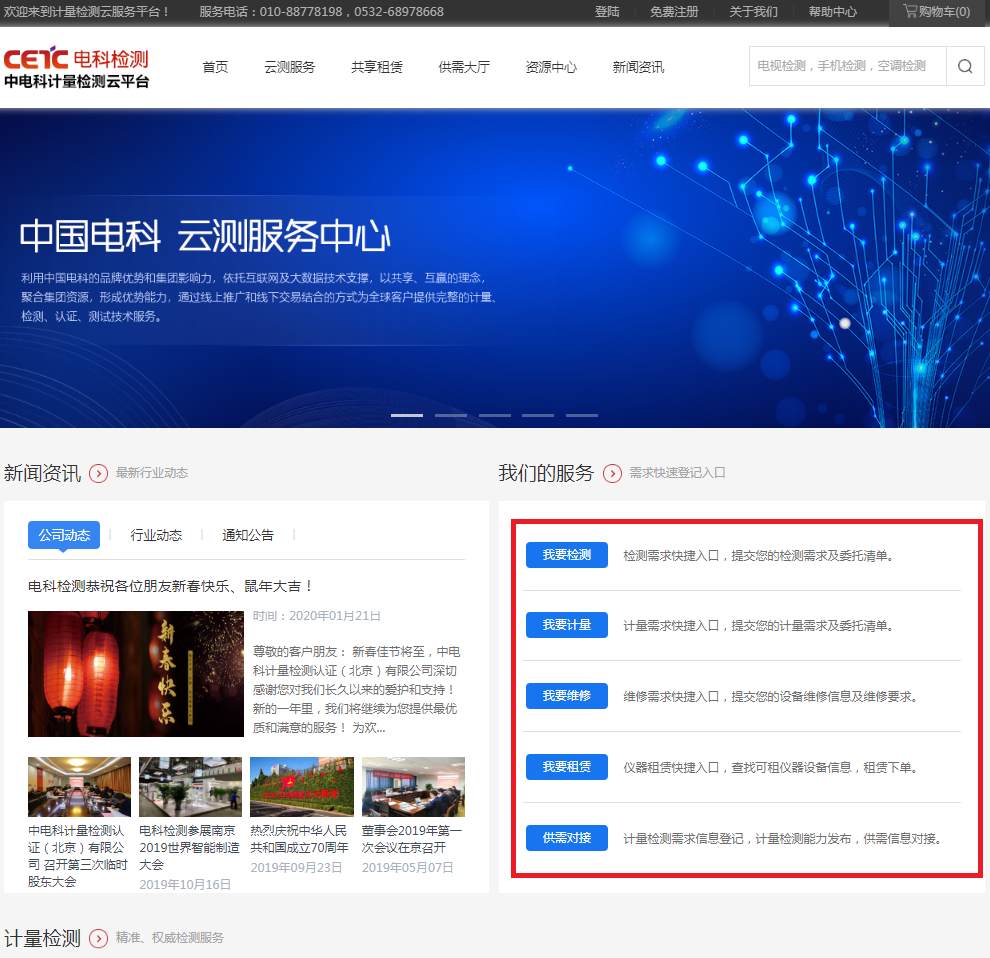Screen dimensions: 990x958
Task: Click arrow icon beside 我们的服务 heading
Action: click(612, 473)
